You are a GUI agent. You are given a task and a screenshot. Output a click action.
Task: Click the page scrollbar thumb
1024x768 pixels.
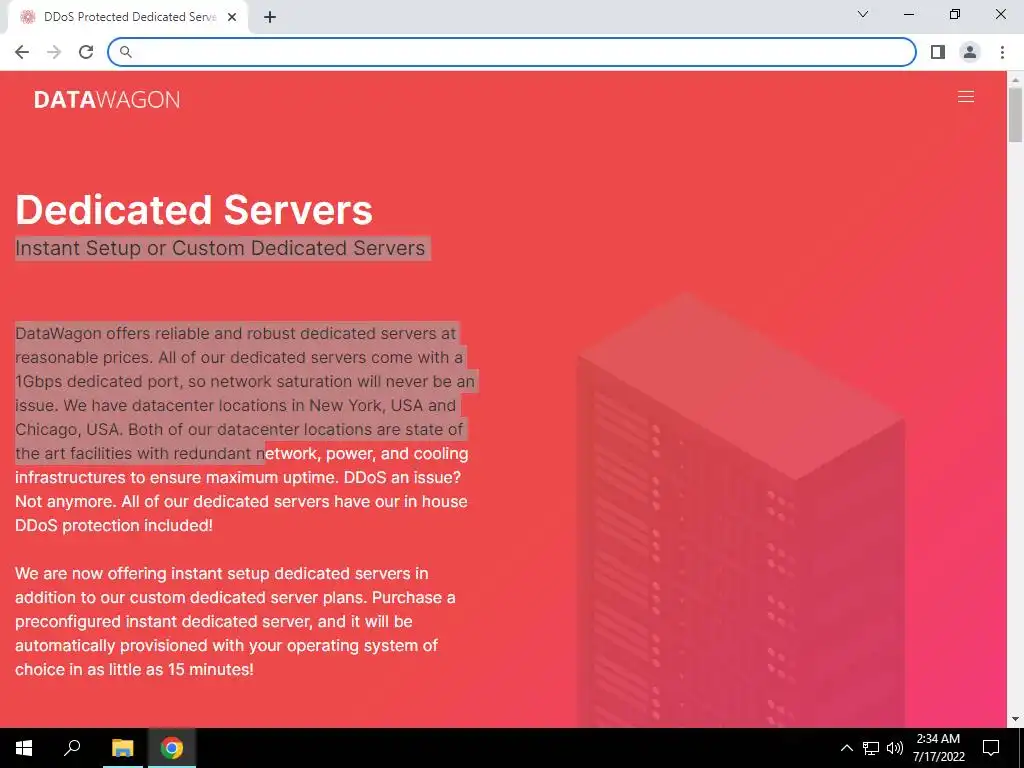pos(1015,114)
